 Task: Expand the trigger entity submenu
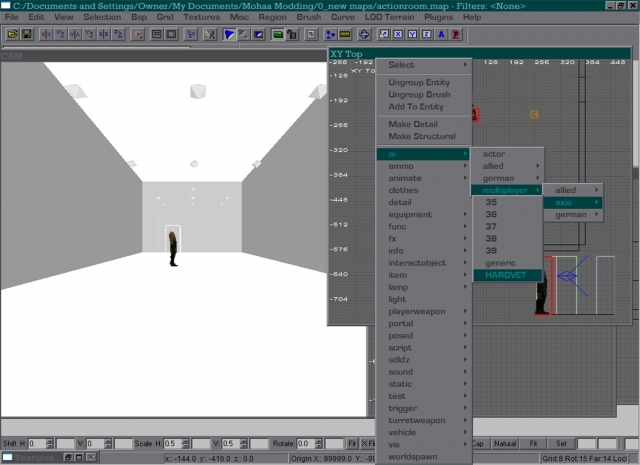424,408
